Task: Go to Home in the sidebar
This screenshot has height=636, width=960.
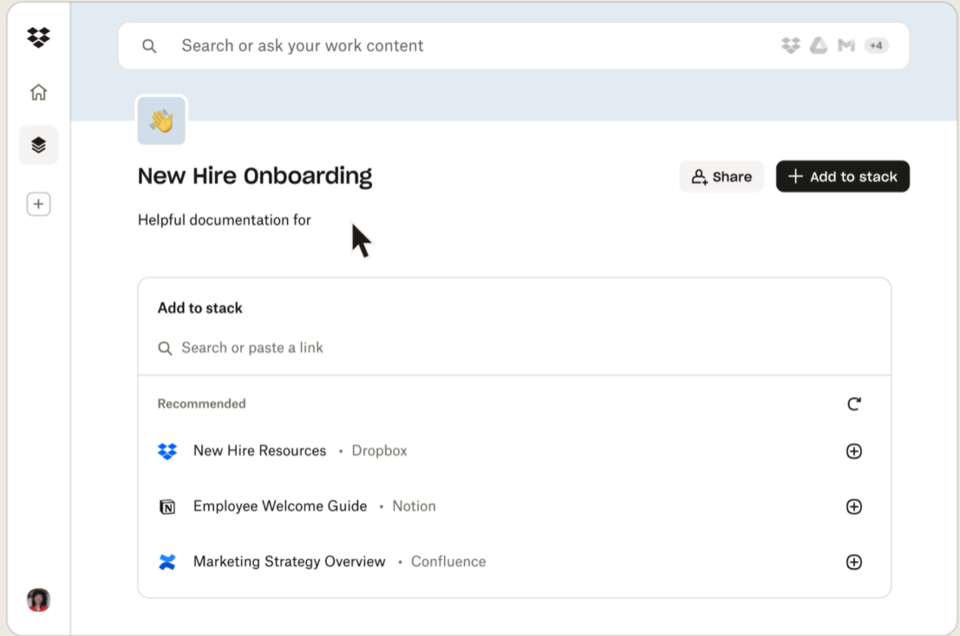Action: pyautogui.click(x=38, y=93)
